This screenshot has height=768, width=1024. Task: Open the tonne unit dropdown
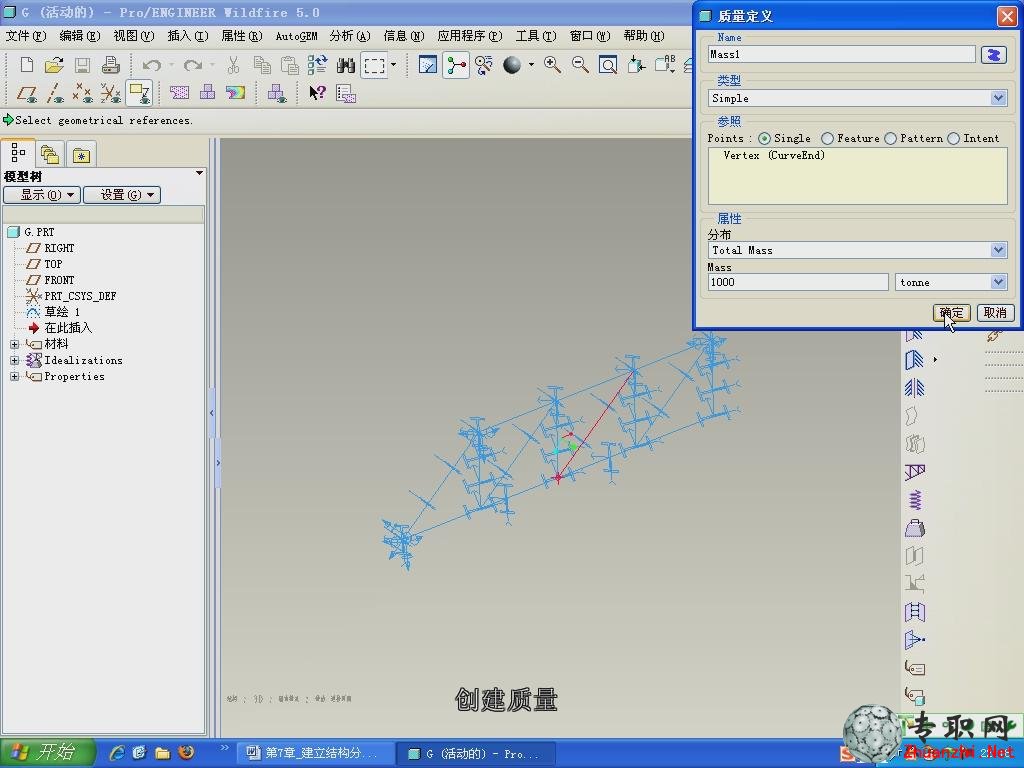998,282
